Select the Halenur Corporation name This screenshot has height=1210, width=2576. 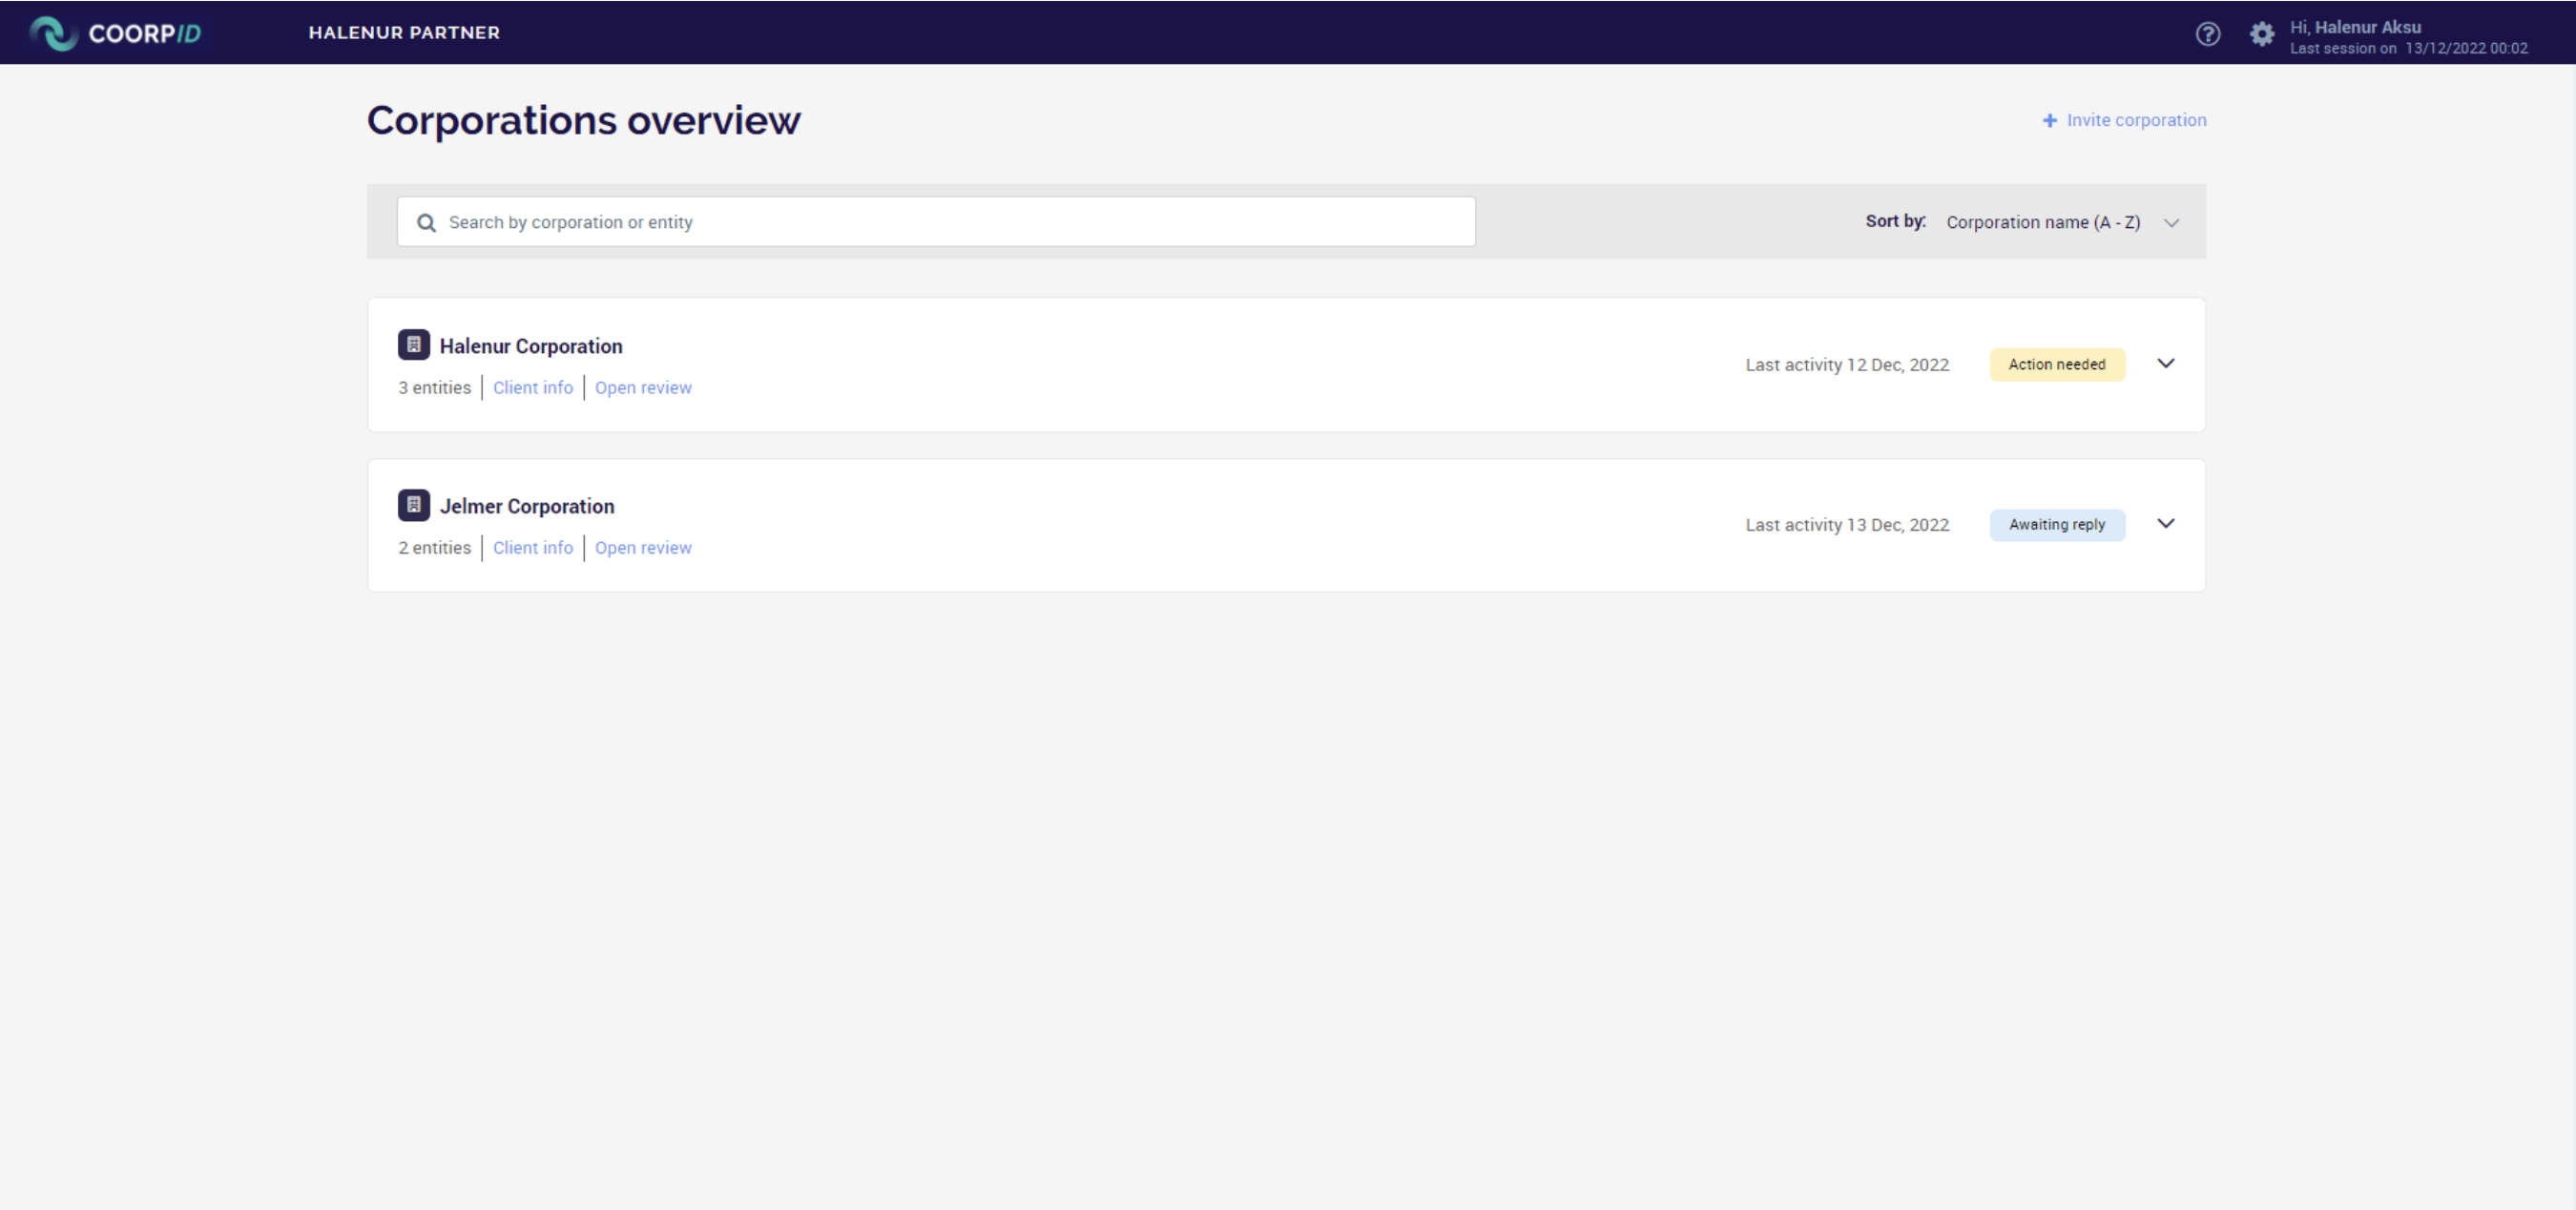coord(531,346)
